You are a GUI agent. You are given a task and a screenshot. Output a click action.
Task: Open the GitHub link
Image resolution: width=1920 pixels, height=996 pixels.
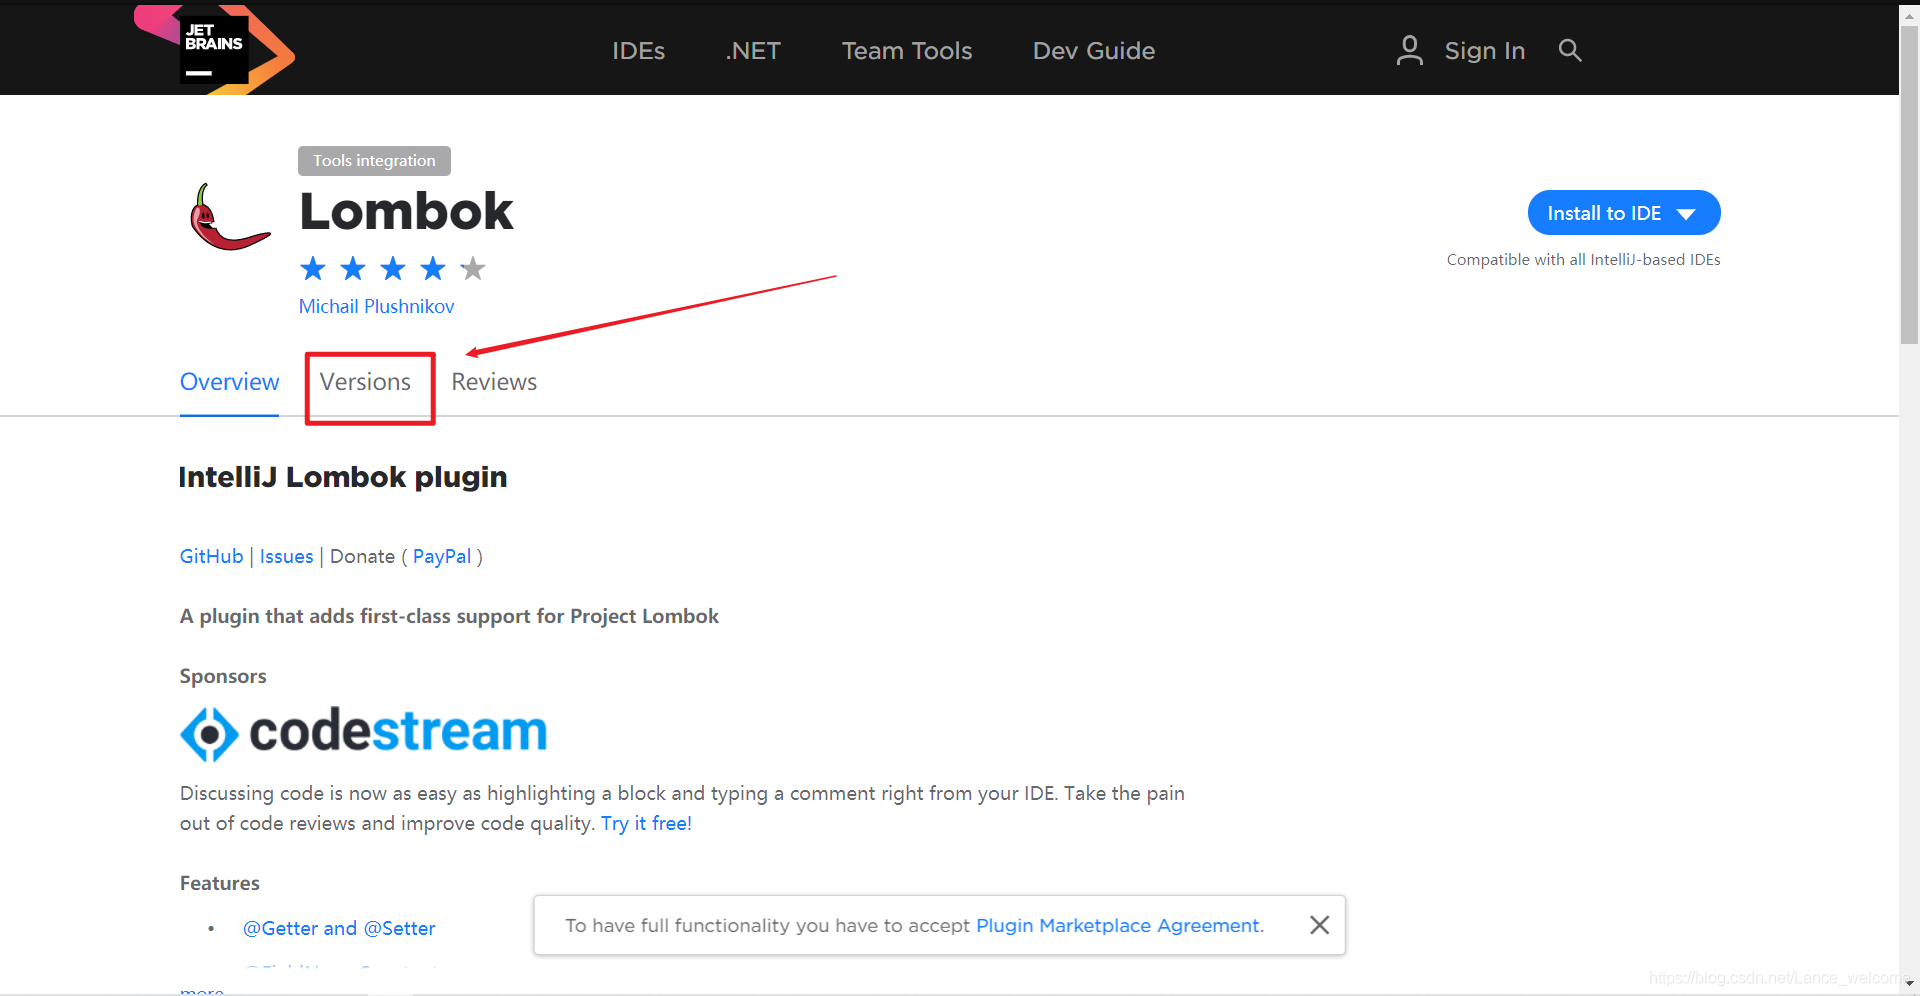(211, 557)
